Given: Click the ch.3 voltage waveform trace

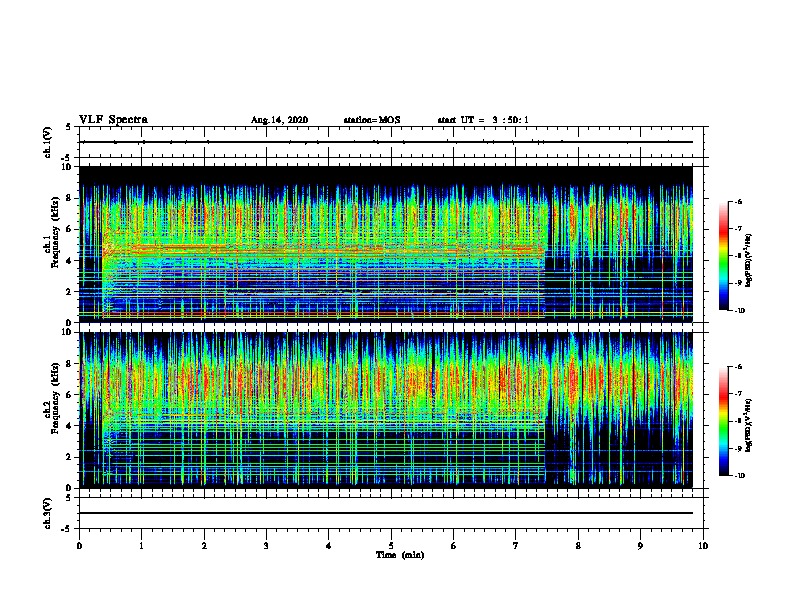Looking at the screenshot, I should [386, 513].
